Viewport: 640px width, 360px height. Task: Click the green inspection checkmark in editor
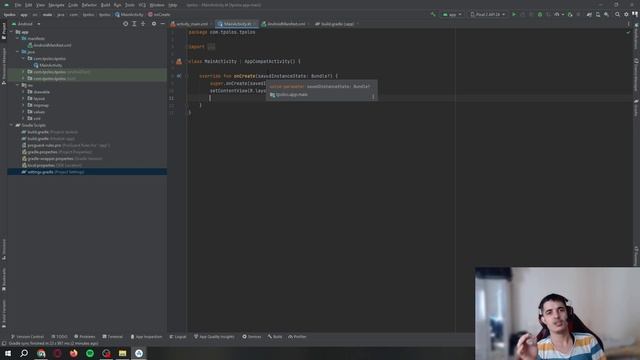(x=628, y=32)
